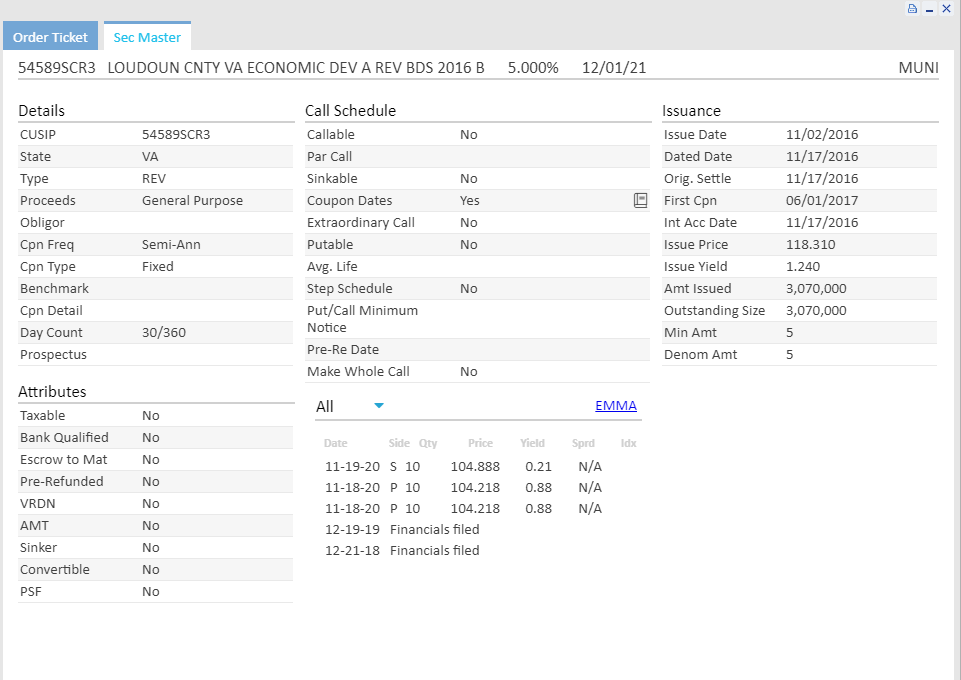The width and height of the screenshot is (961, 680).
Task: Click the MUNI label in header
Action: (918, 67)
